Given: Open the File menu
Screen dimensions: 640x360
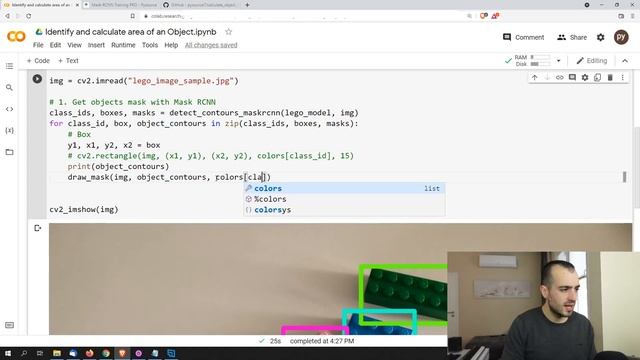Looking at the screenshot, I should (x=38, y=45).
